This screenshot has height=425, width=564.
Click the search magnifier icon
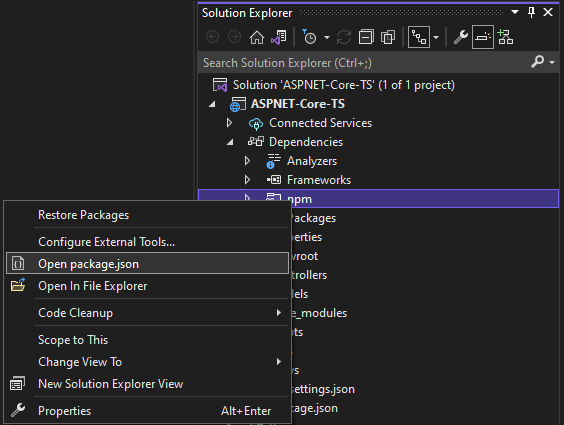[537, 62]
